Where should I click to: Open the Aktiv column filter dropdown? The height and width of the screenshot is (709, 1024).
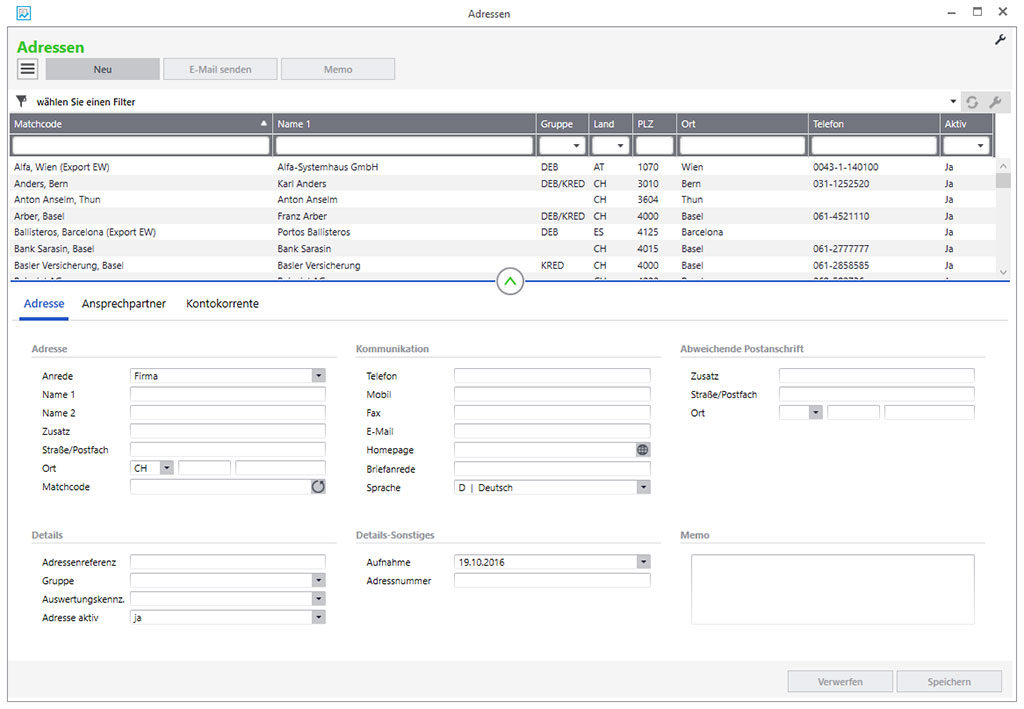pyautogui.click(x=980, y=146)
